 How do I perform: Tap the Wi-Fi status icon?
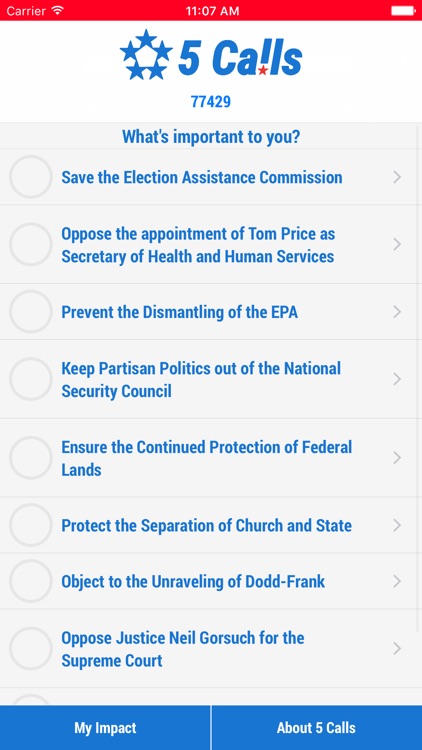(57, 11)
